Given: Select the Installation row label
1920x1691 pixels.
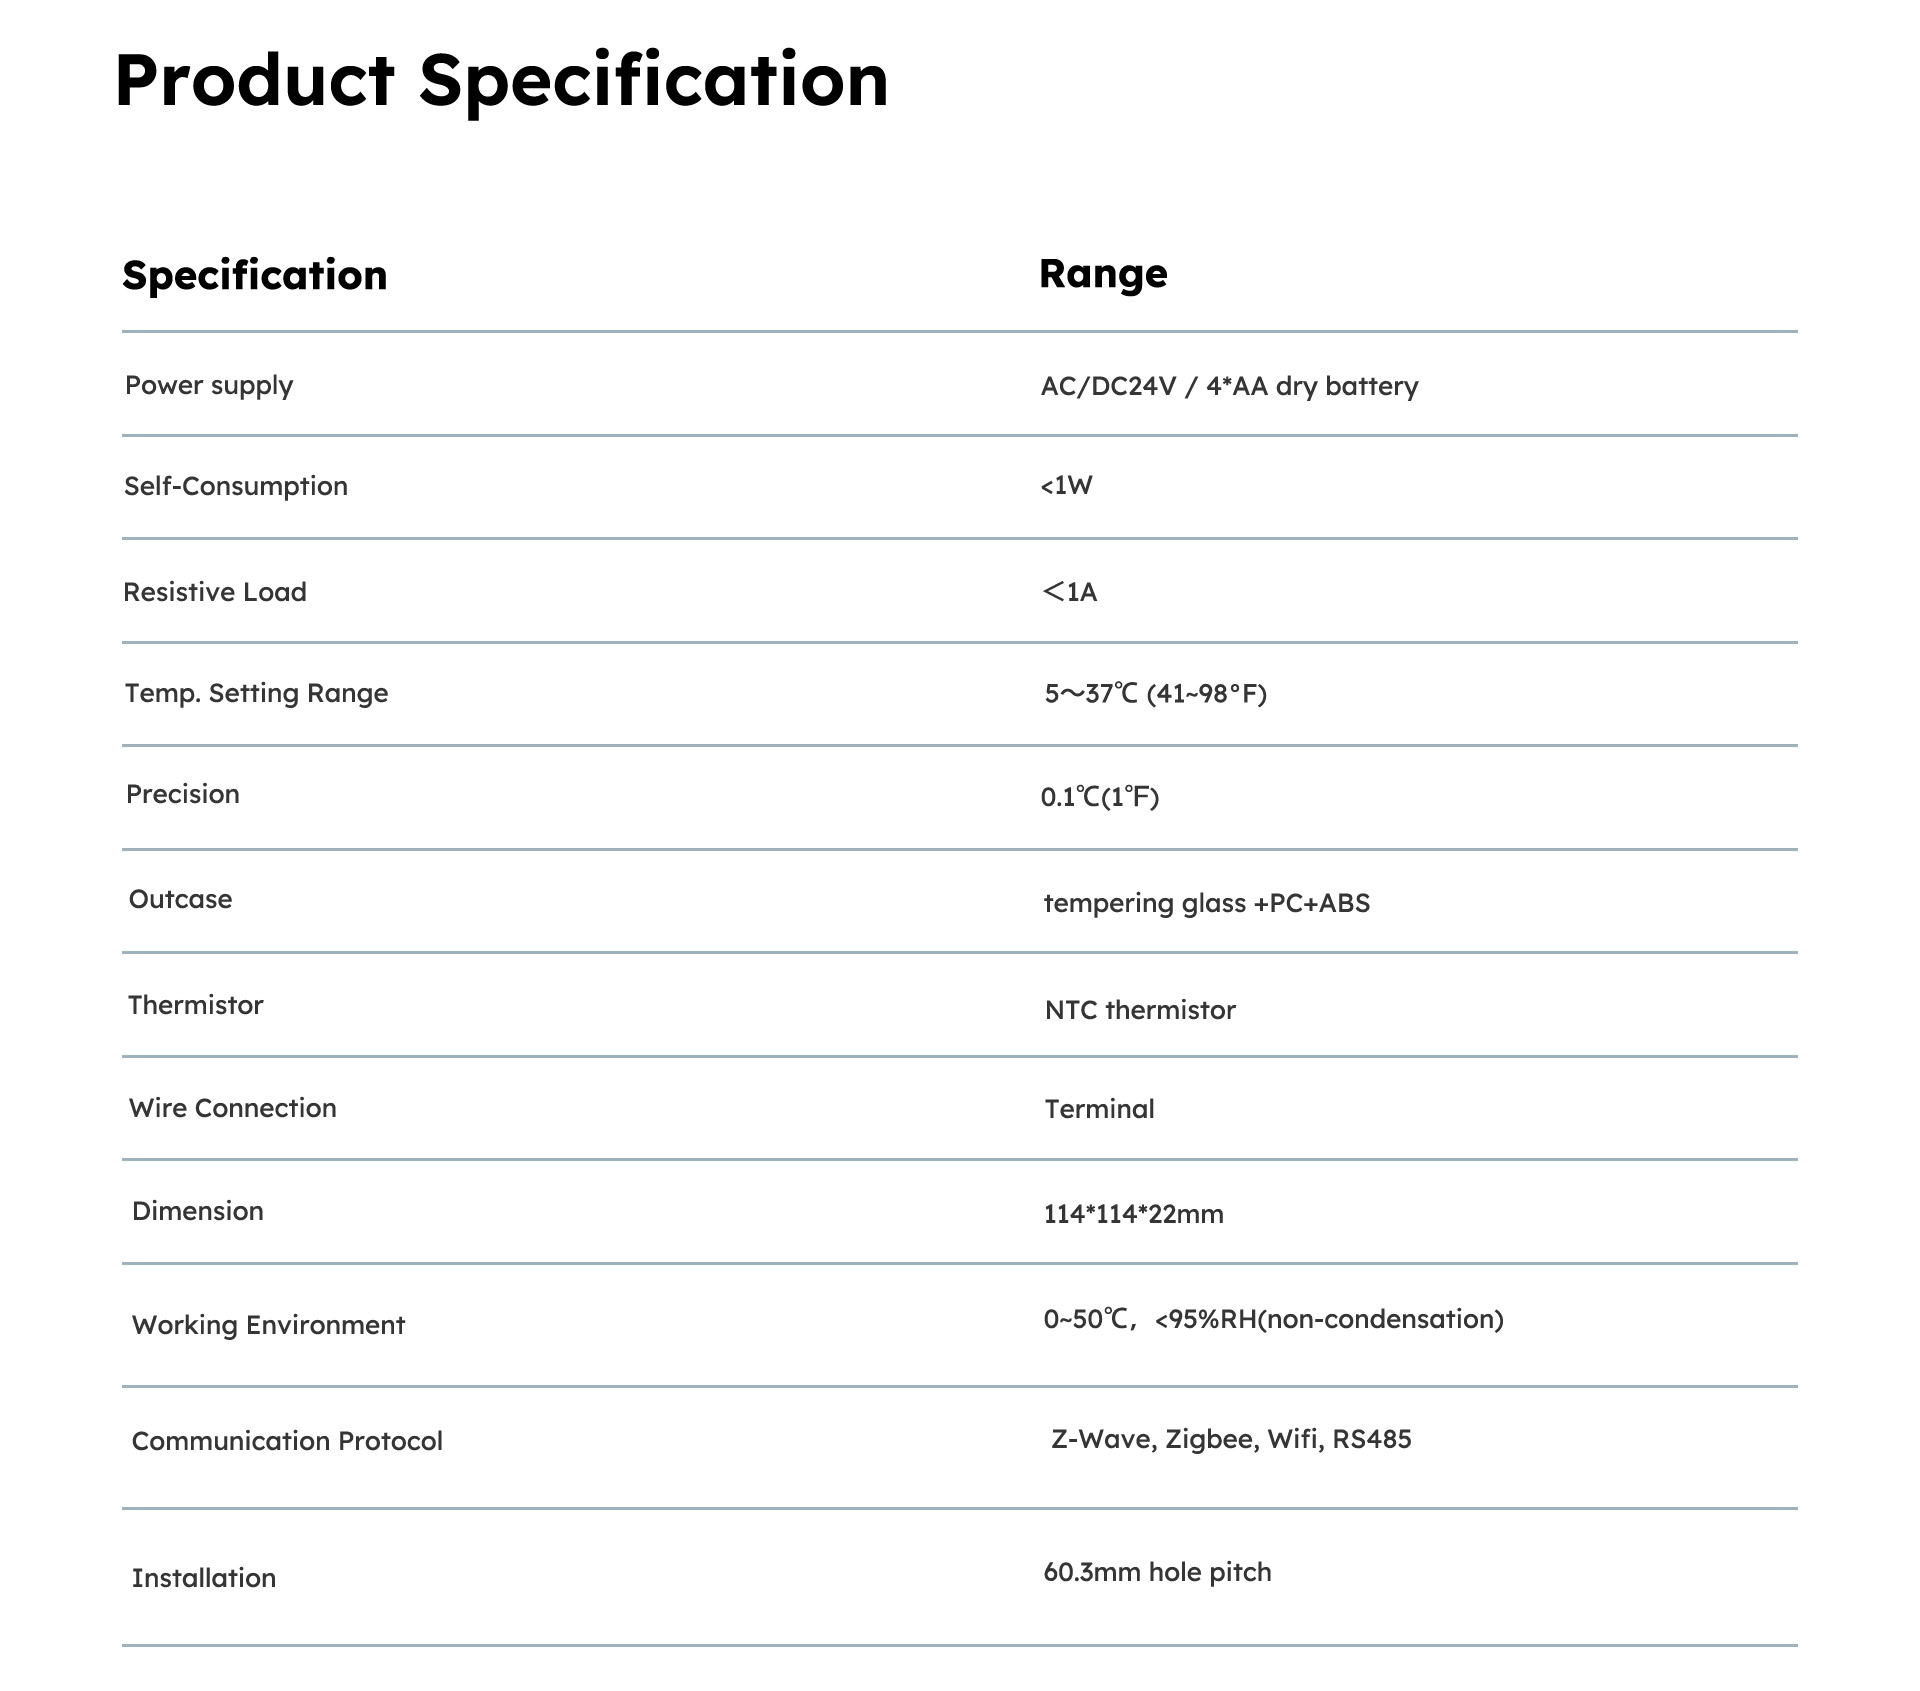Looking at the screenshot, I should 204,1578.
